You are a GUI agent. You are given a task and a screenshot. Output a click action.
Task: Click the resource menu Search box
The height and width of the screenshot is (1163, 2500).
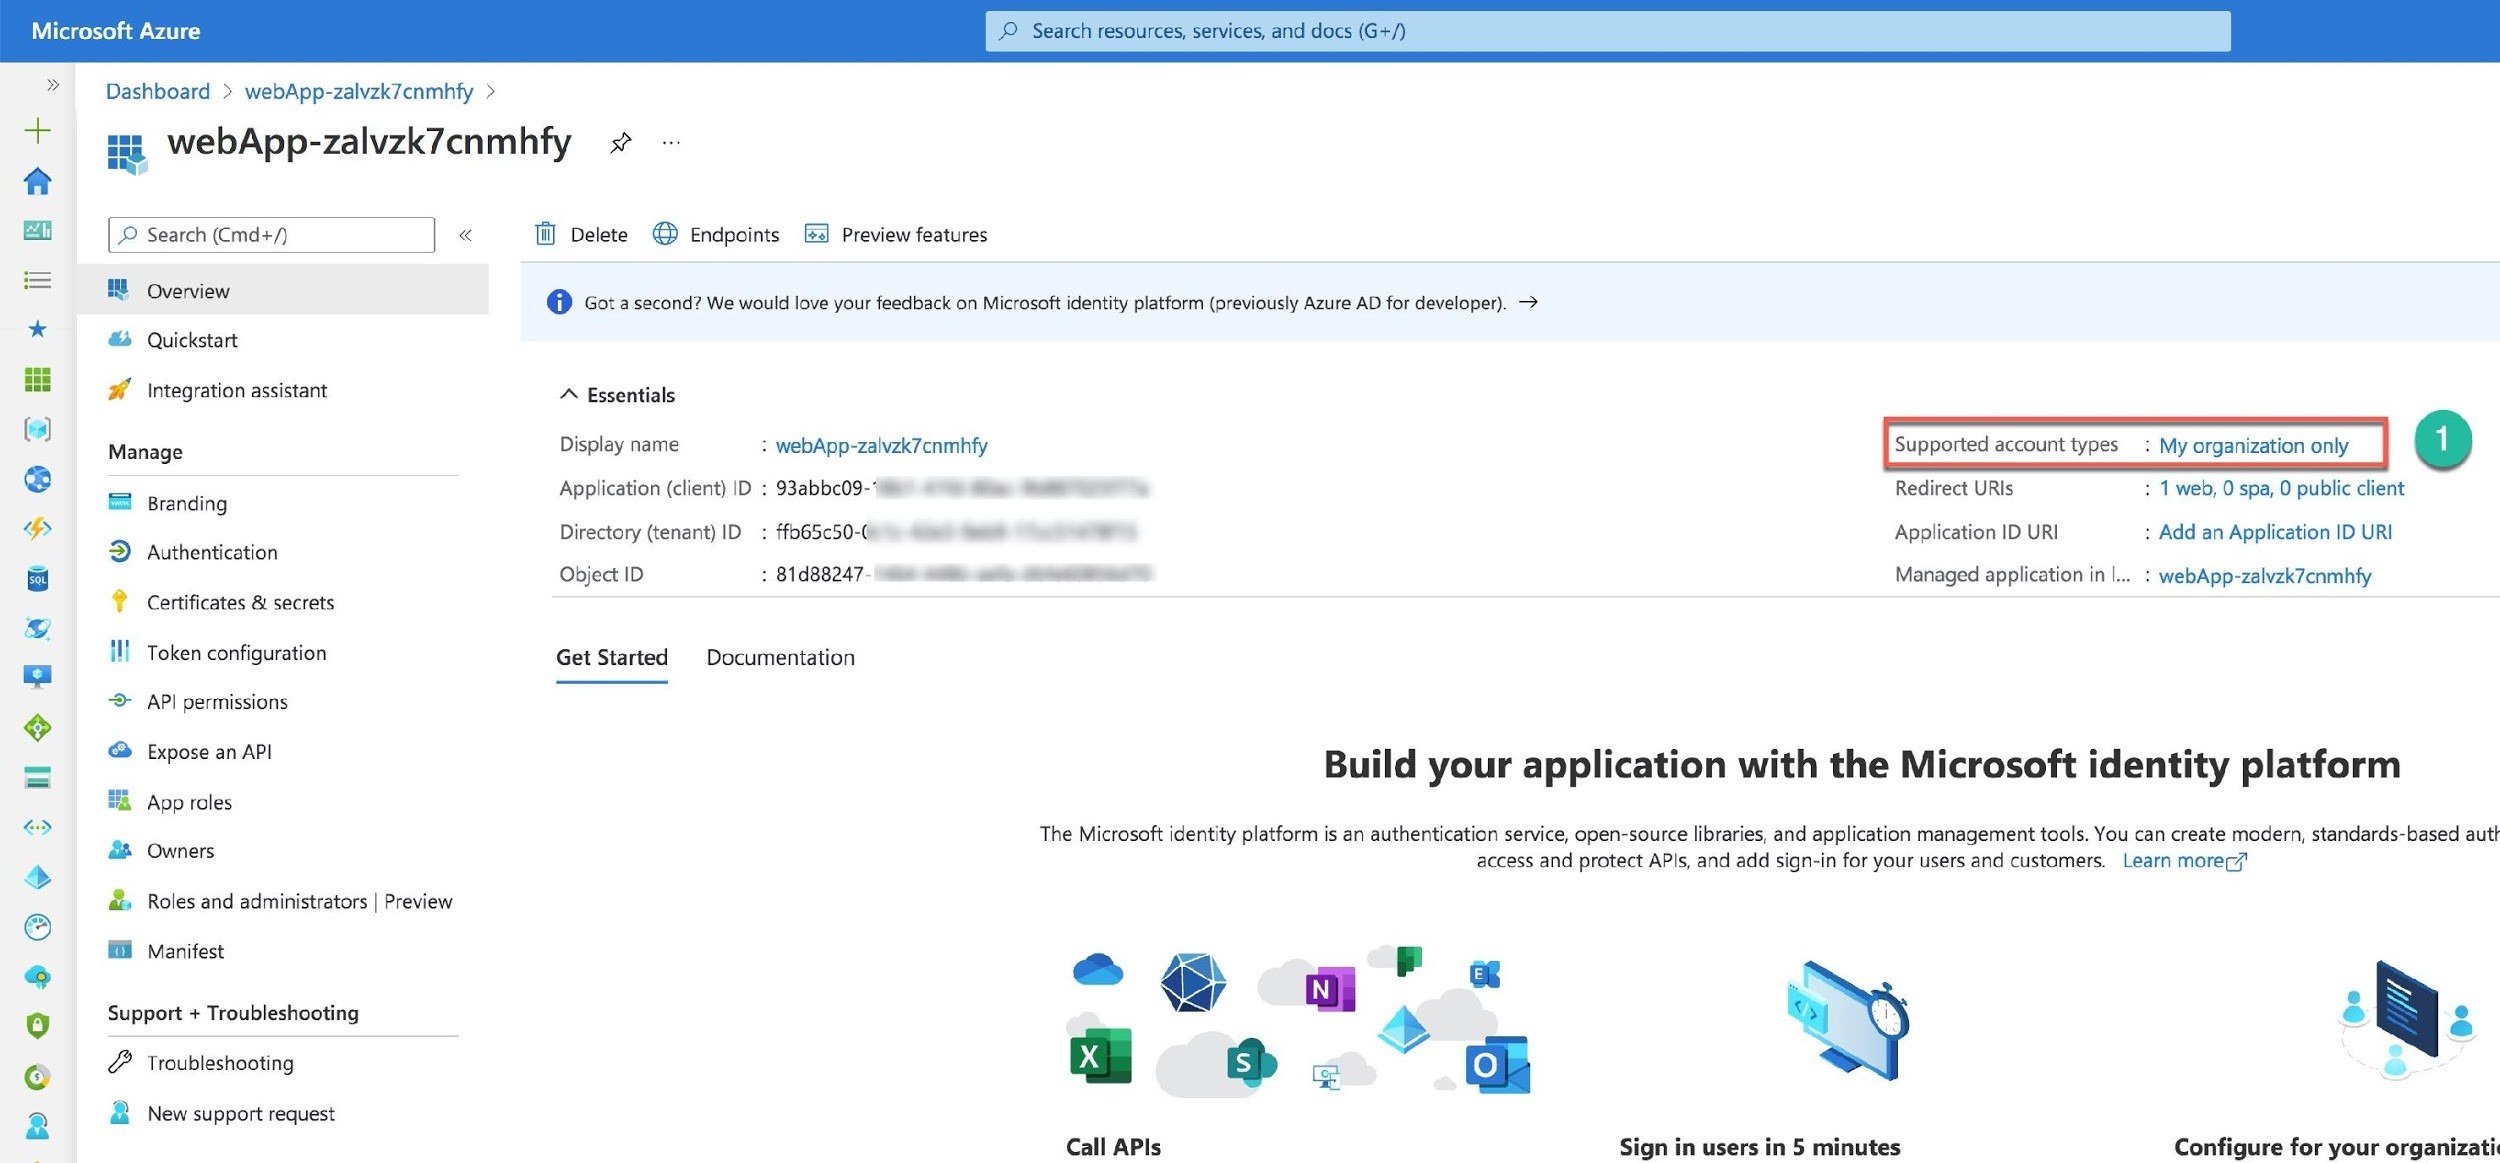[x=272, y=235]
